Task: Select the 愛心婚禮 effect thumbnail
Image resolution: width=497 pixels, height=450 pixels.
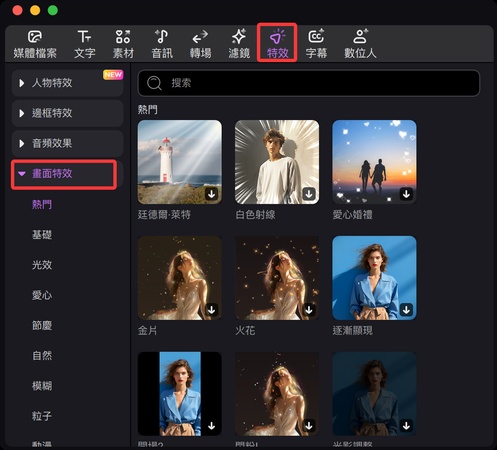Action: pos(374,162)
